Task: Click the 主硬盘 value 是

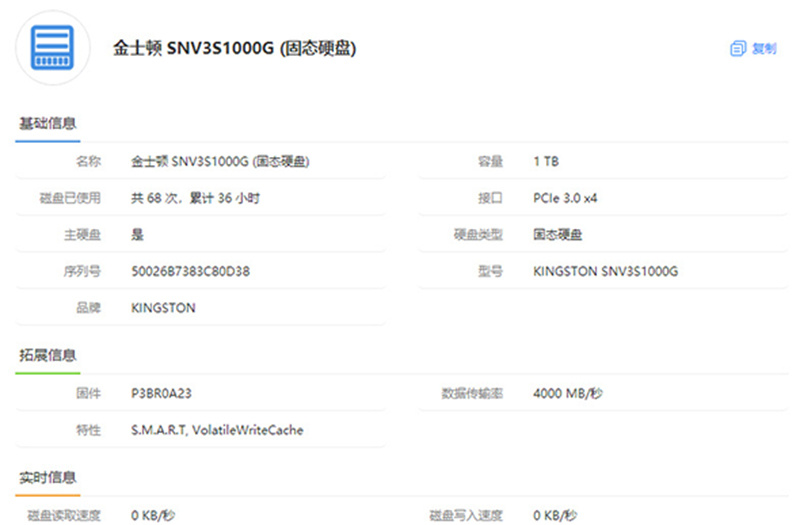Action: (x=138, y=235)
